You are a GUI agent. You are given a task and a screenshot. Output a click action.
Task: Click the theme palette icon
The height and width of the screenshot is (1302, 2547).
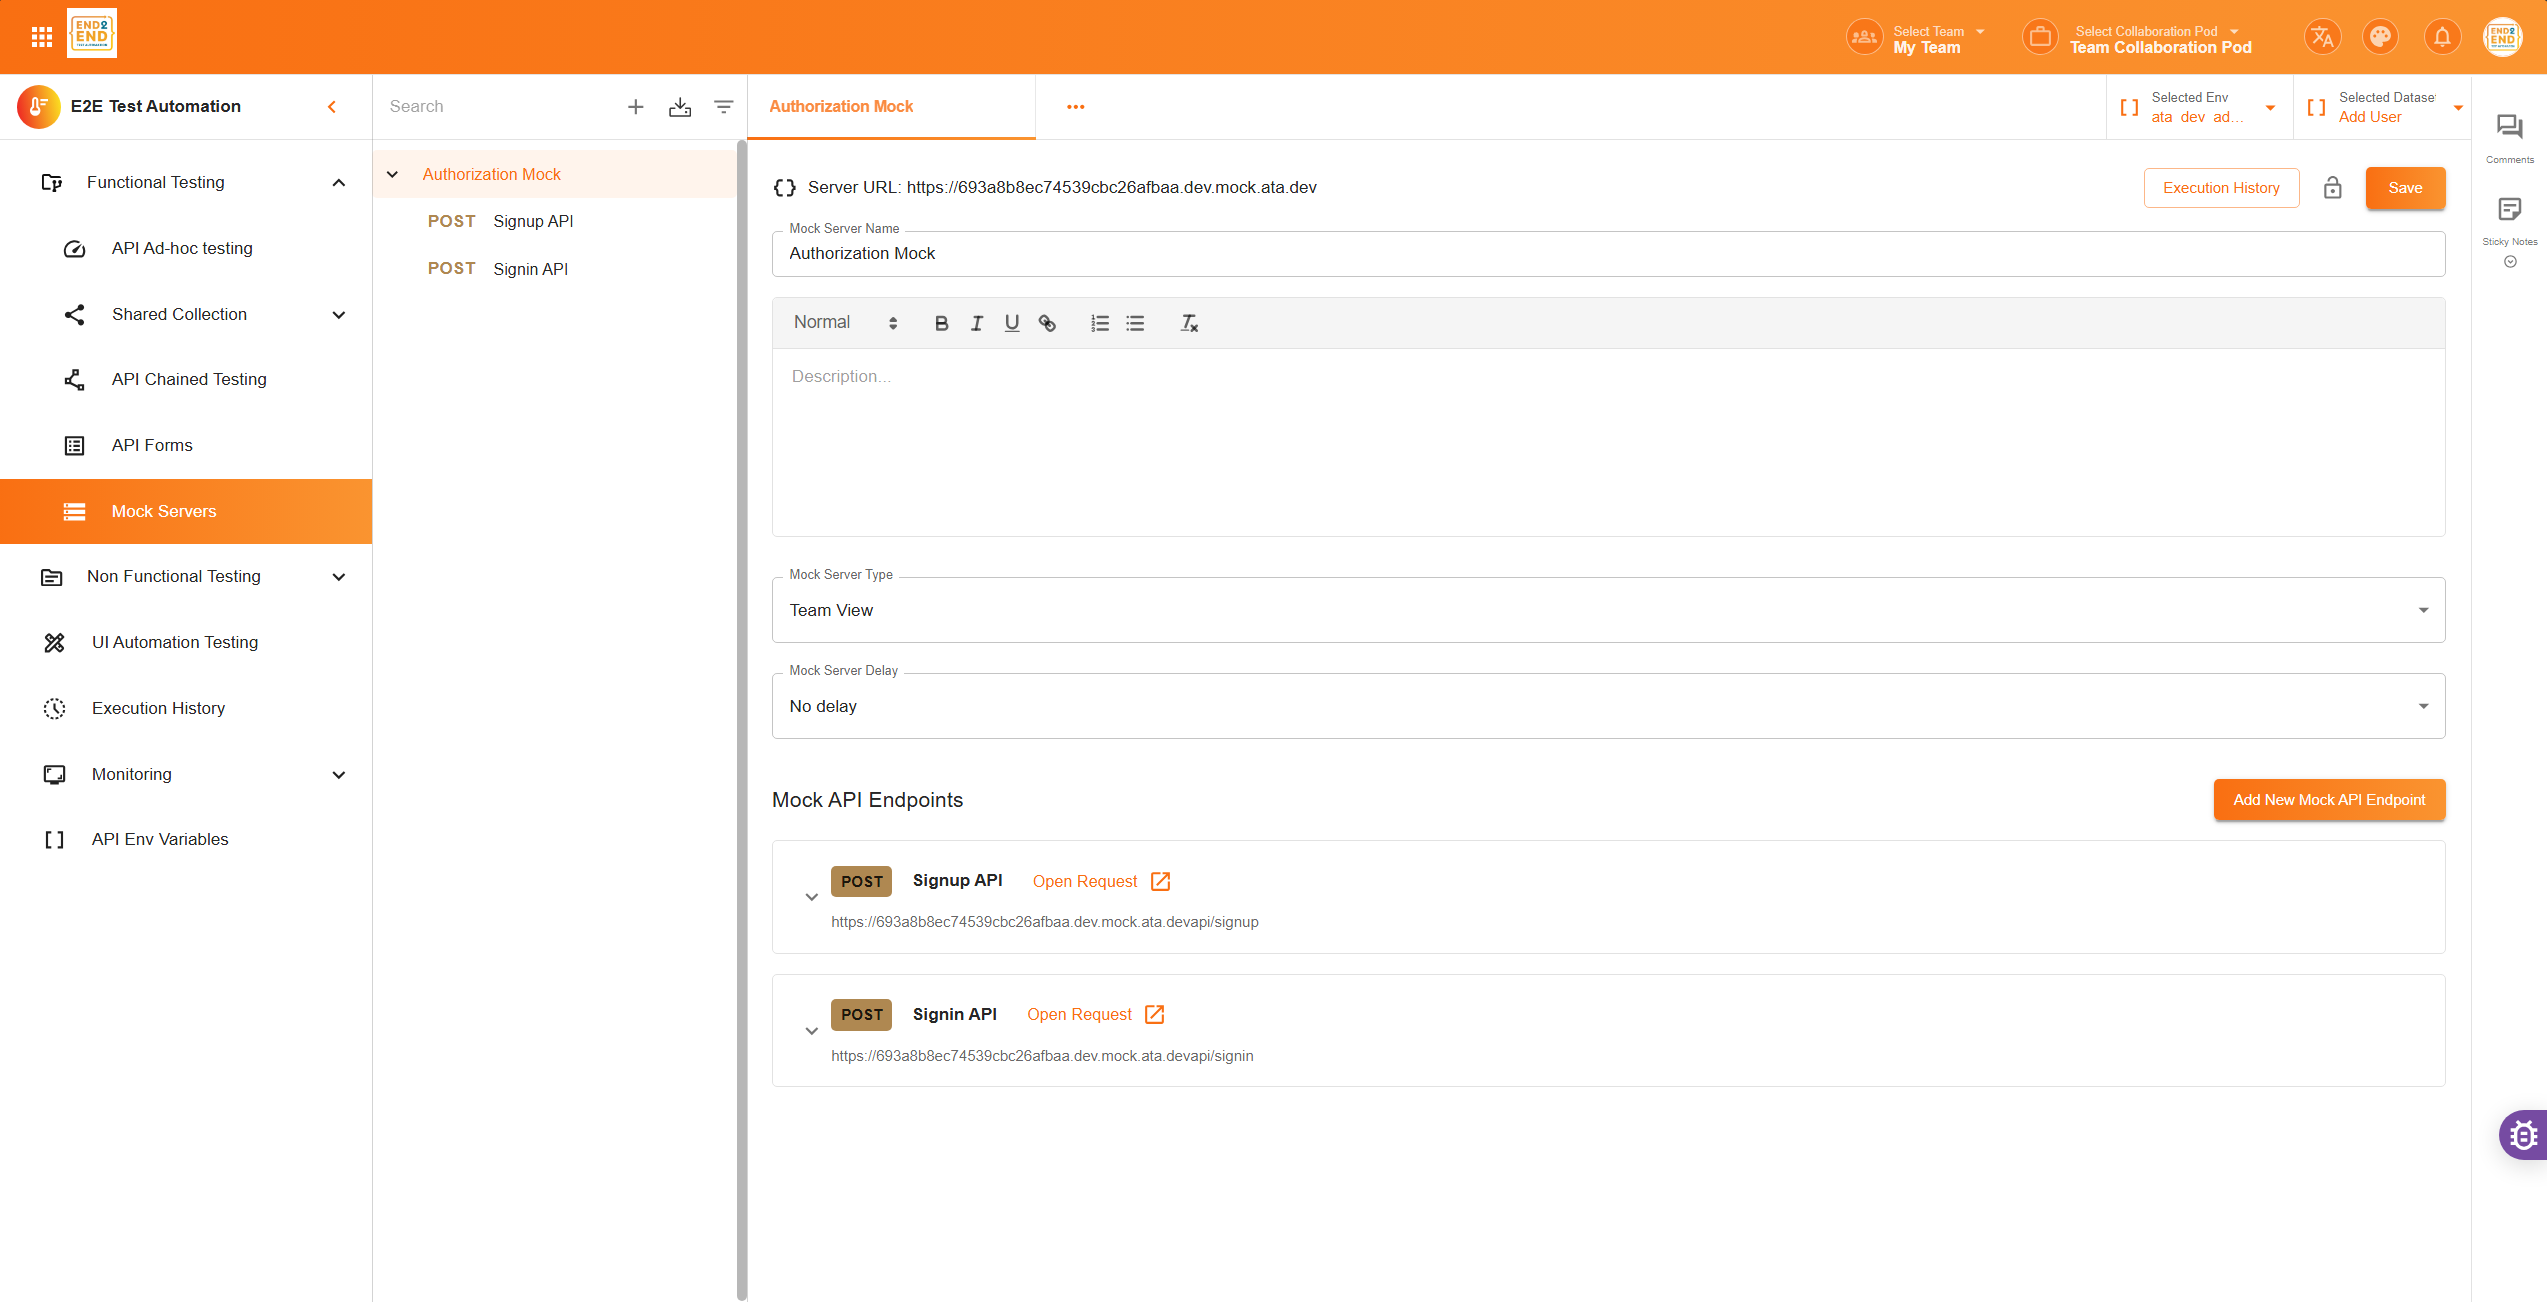pos(2380,37)
